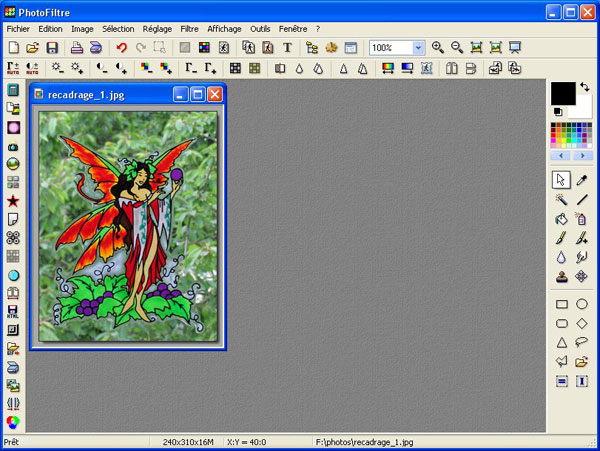This screenshot has width=600, height=451.
Task: Open a file with the folder icon
Action: pyautogui.click(x=33, y=47)
